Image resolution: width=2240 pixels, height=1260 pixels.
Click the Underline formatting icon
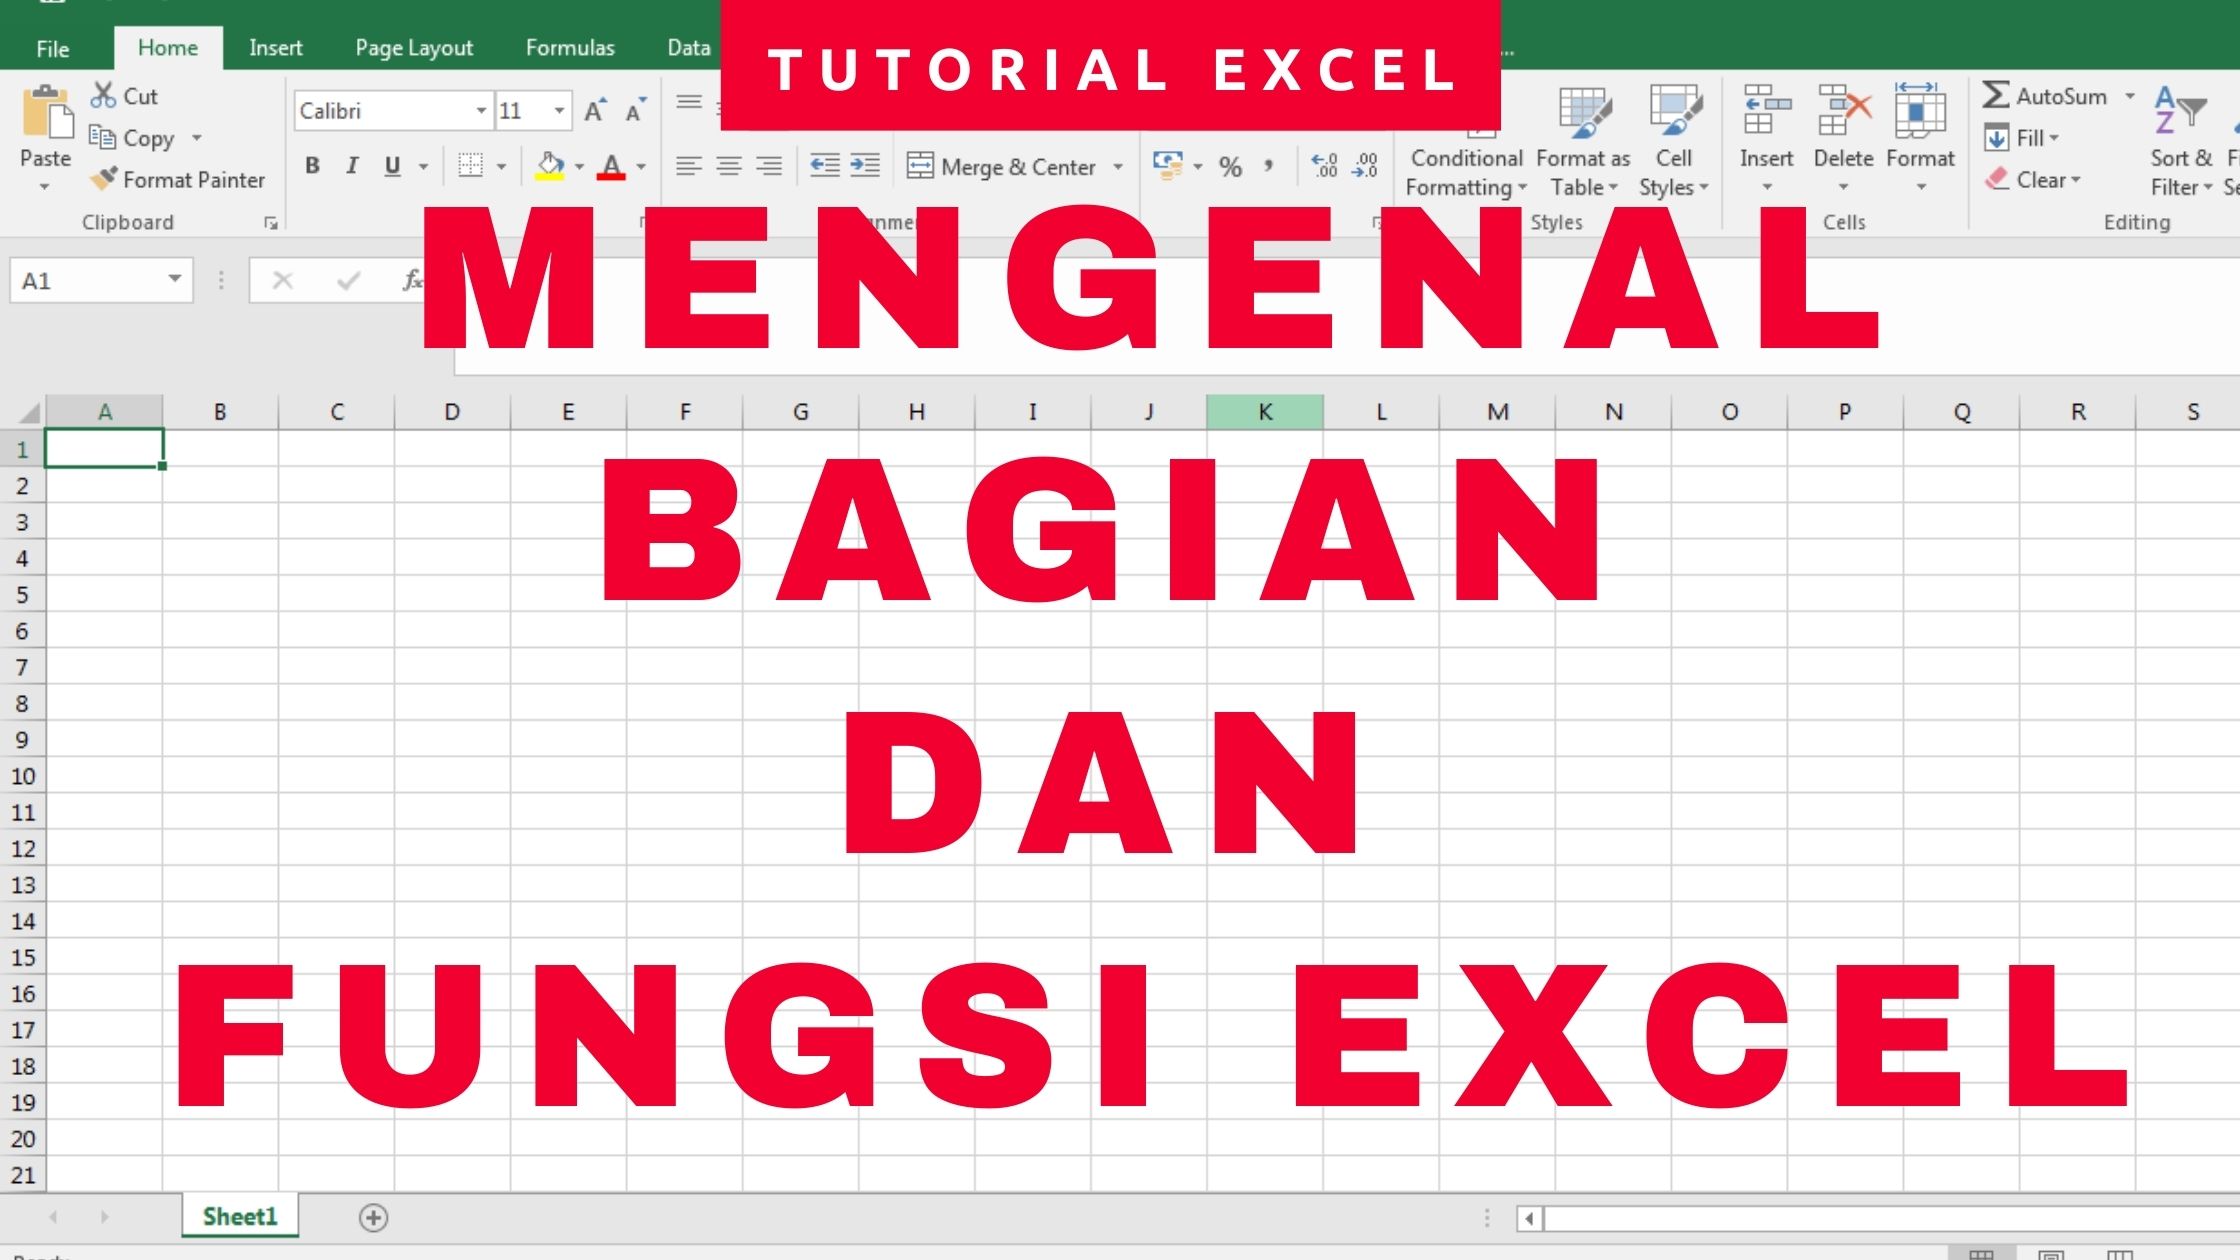coord(391,166)
